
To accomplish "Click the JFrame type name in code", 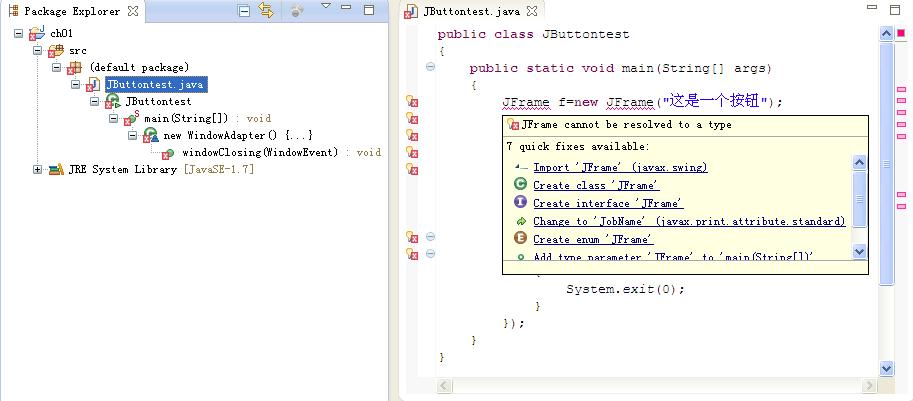I will coord(525,102).
